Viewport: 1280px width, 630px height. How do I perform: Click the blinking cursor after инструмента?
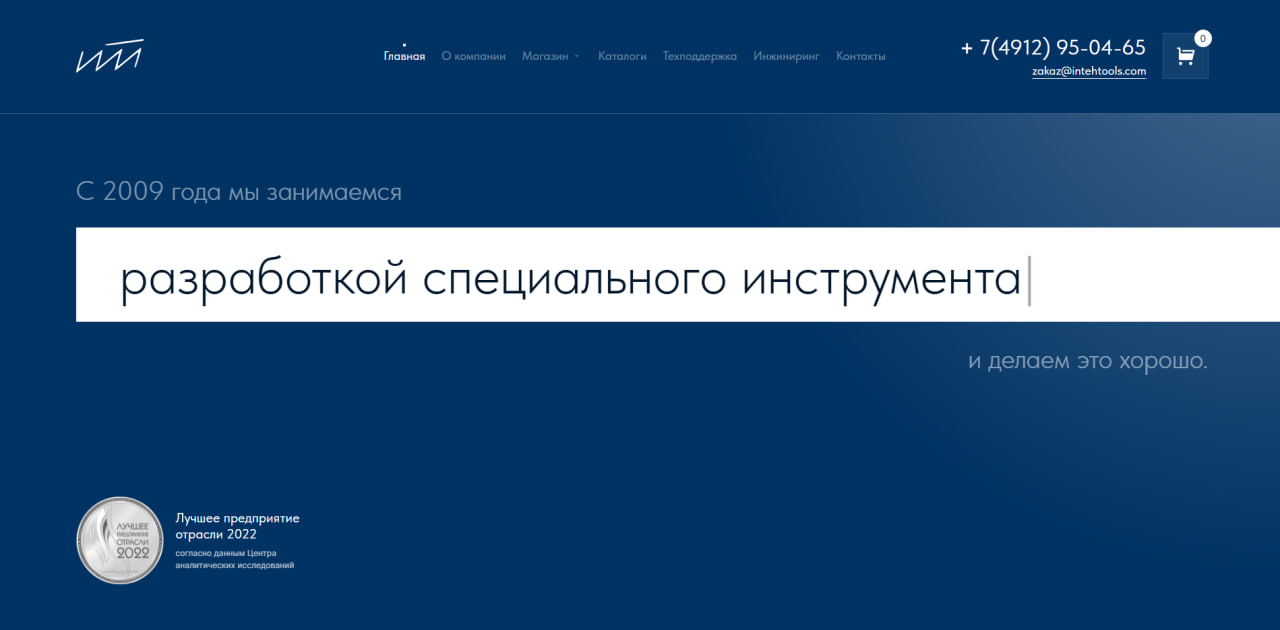[1029, 280]
